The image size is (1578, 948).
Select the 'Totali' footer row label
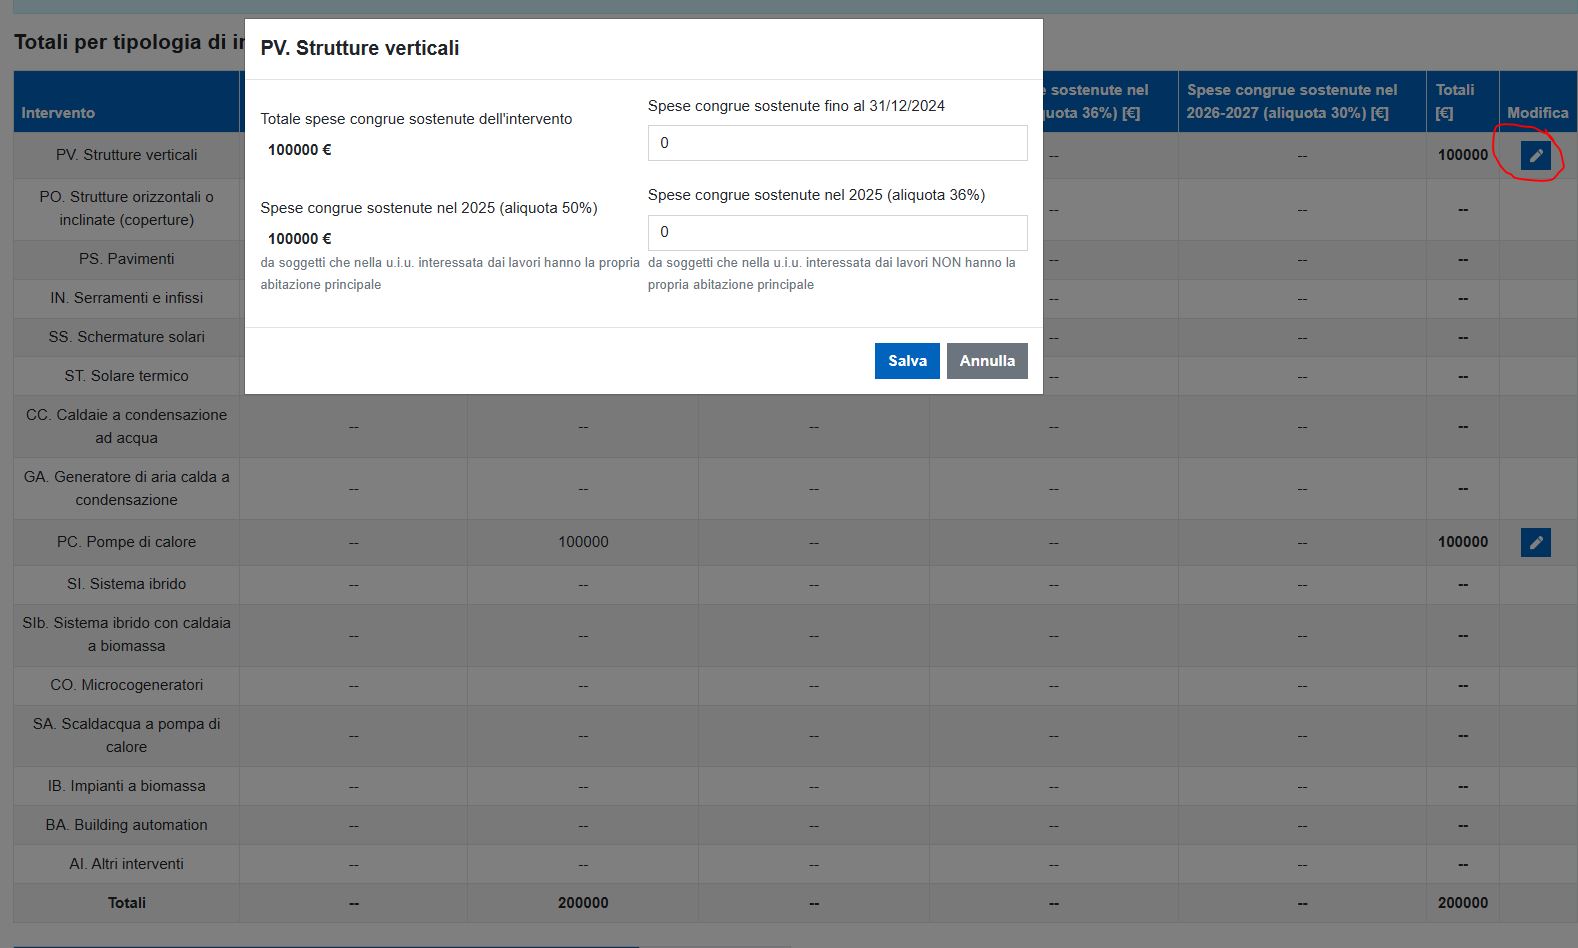coord(127,903)
